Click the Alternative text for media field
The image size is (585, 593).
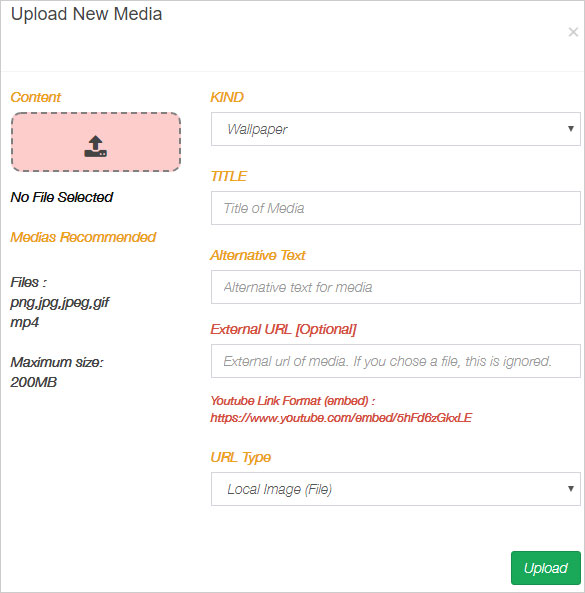[396, 287]
